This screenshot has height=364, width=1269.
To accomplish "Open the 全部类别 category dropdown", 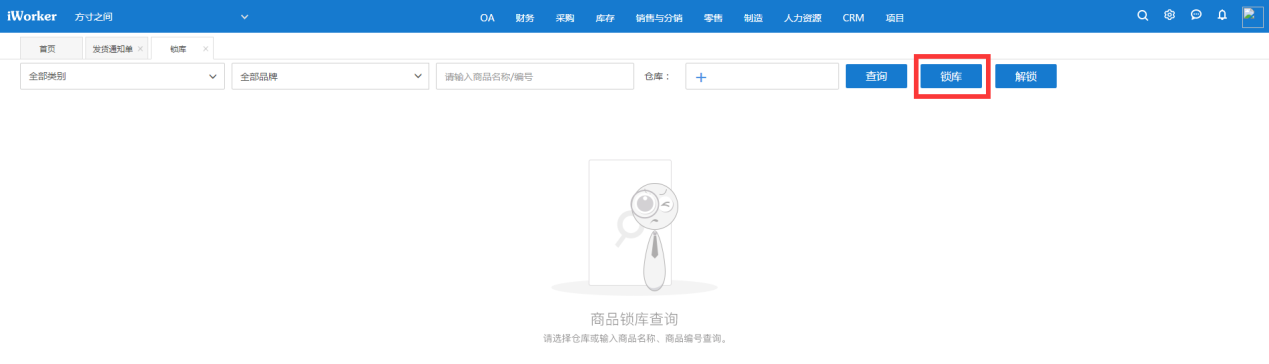I will 122,76.
